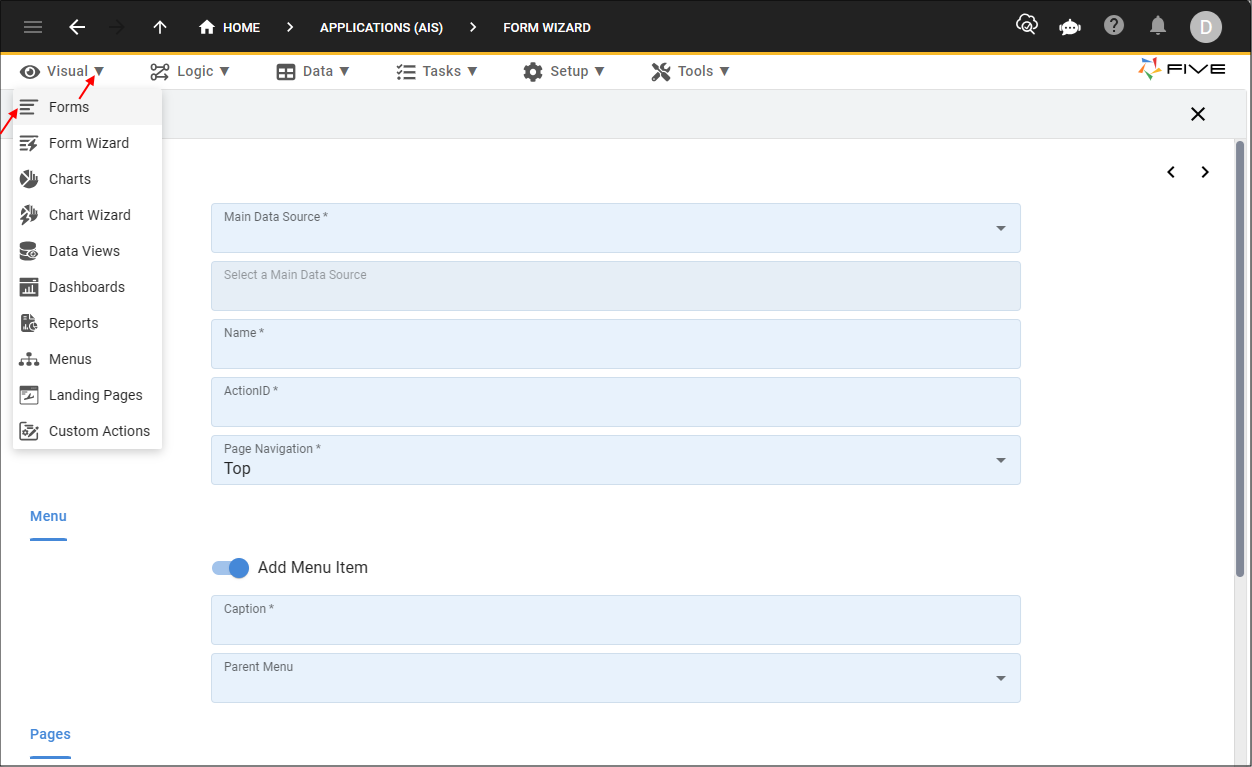The image size is (1252, 767).
Task: Click the hamburger menu icon
Action: click(33, 27)
